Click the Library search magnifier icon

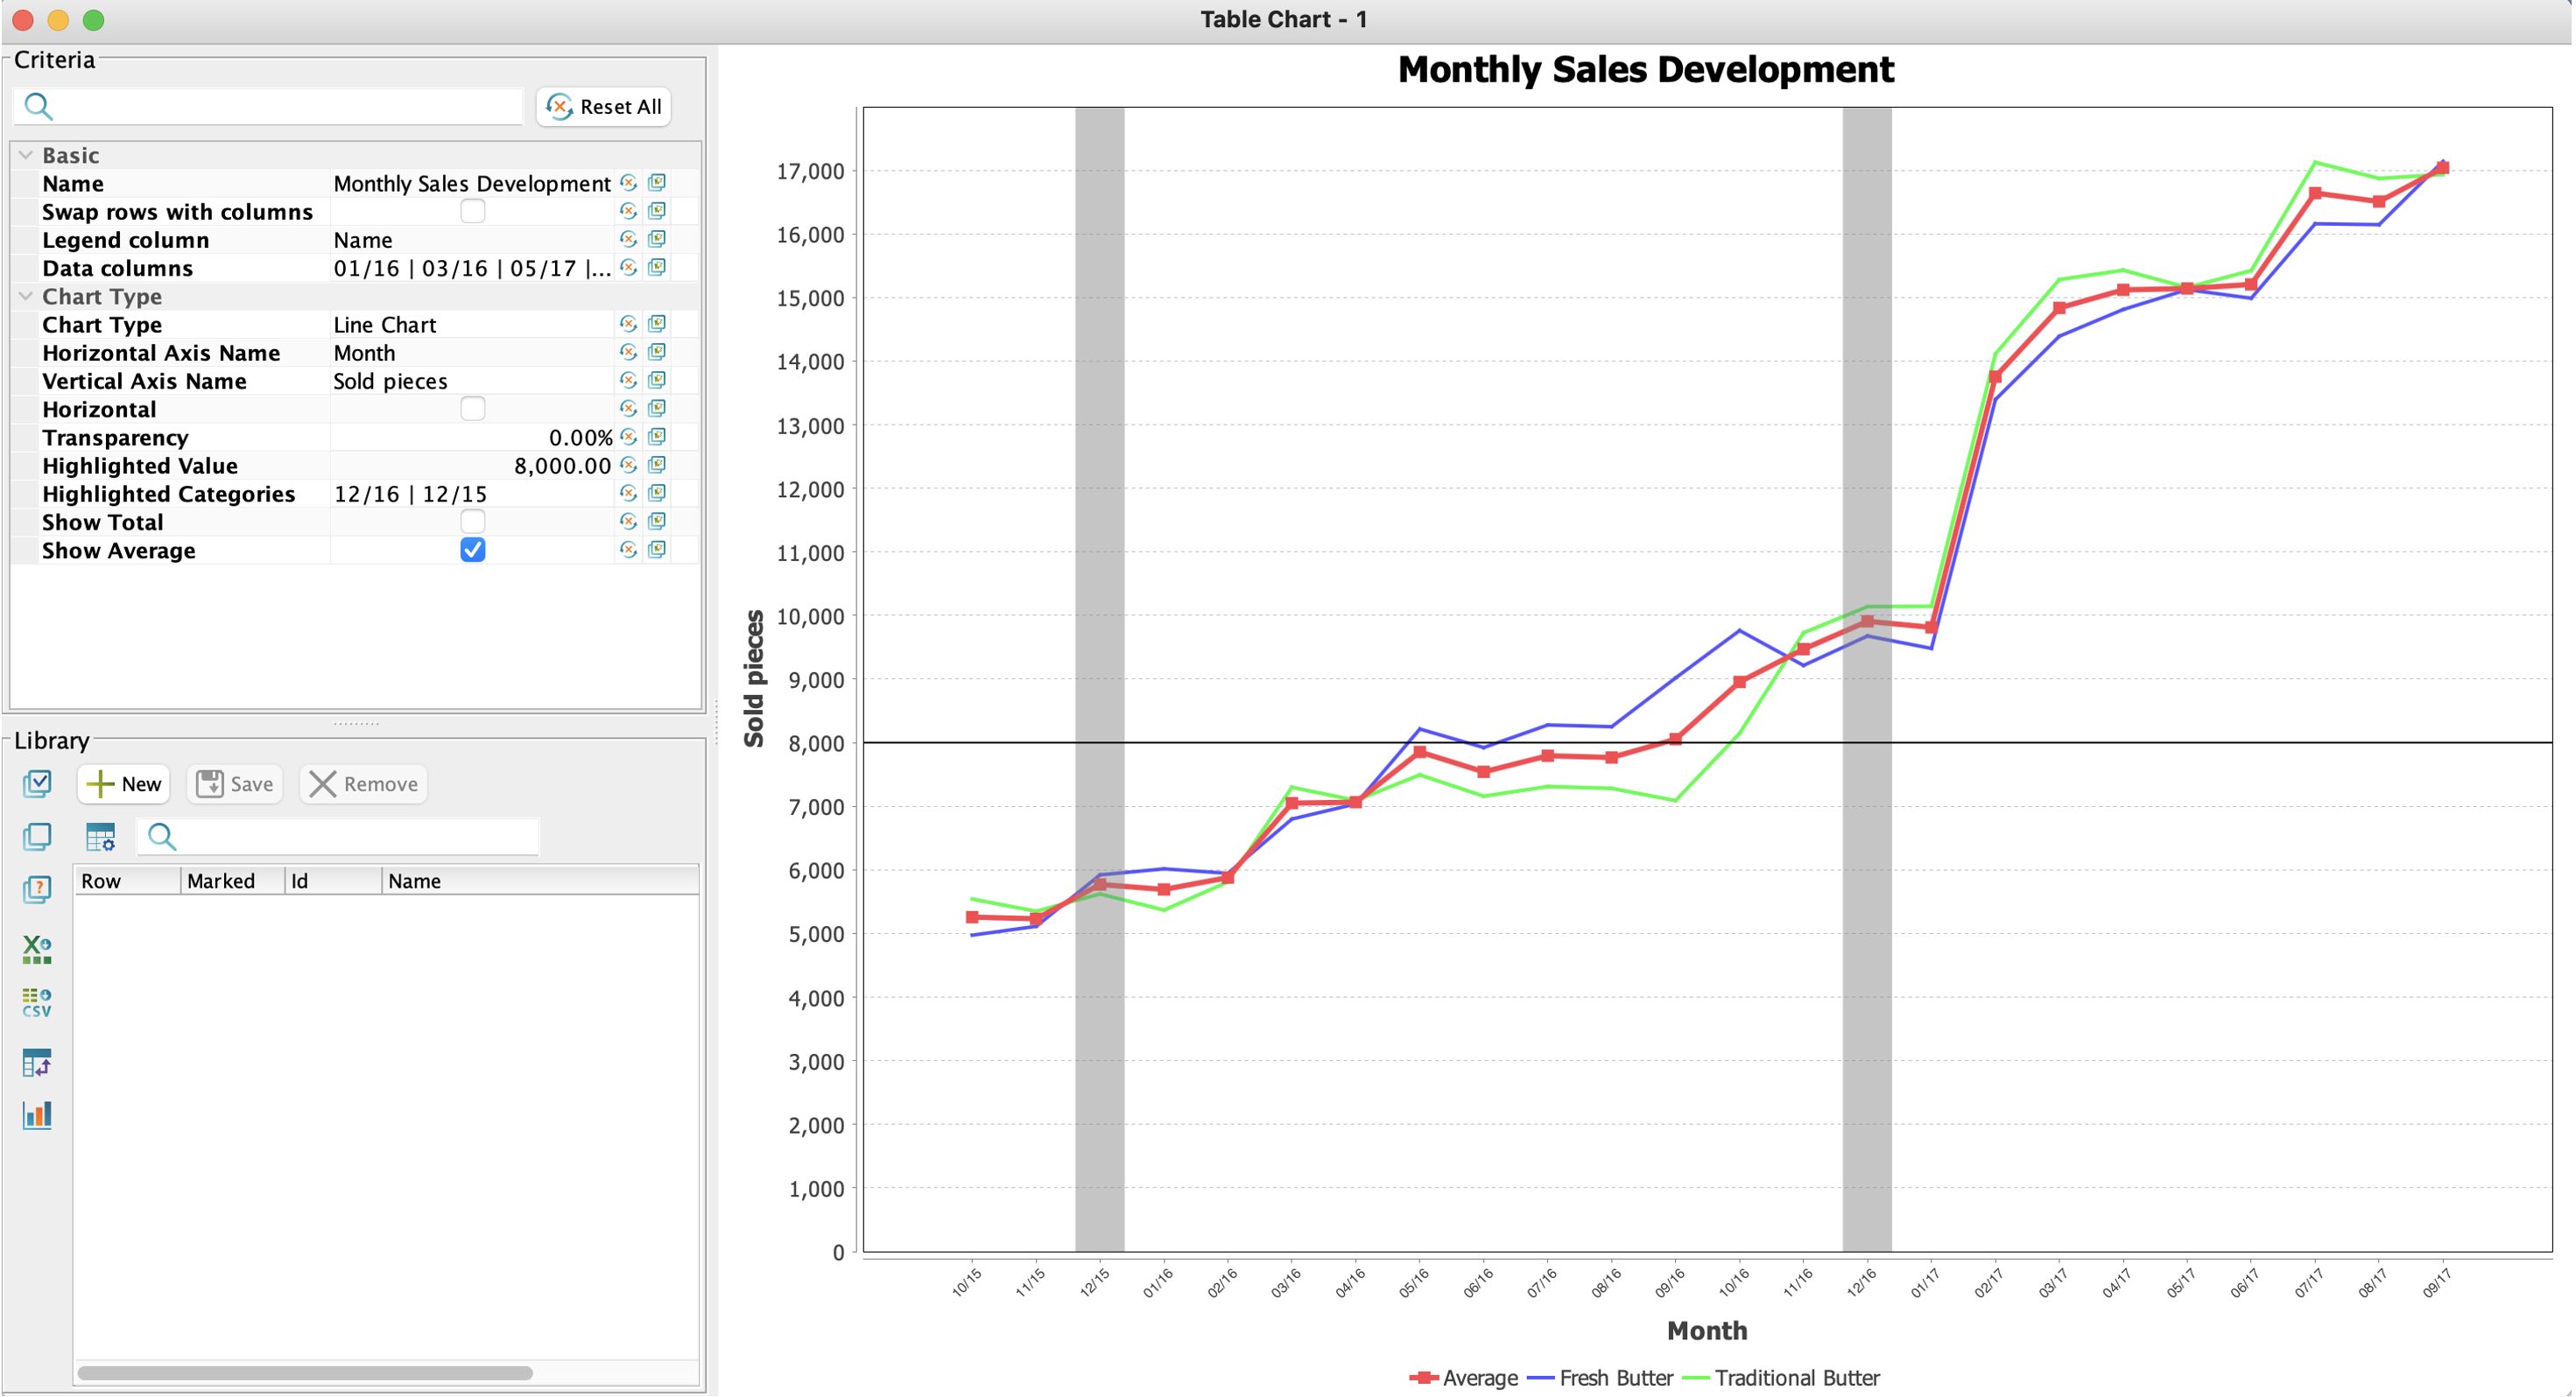coord(161,837)
